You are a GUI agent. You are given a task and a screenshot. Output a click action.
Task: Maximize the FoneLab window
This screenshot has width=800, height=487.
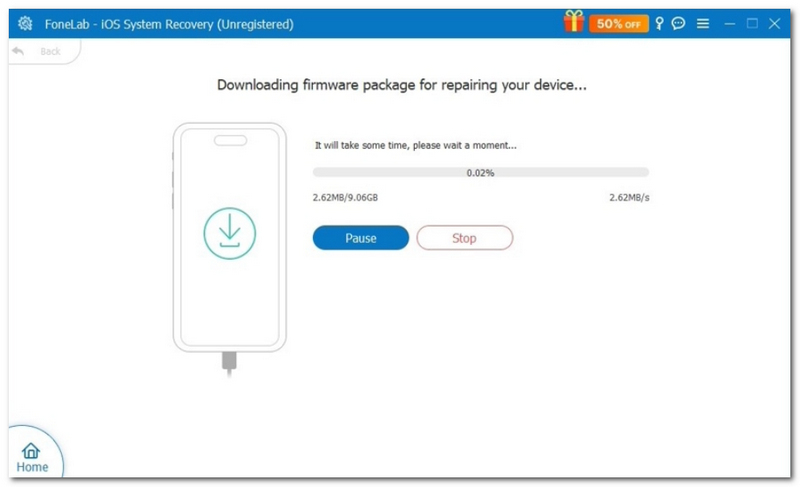[x=752, y=23]
